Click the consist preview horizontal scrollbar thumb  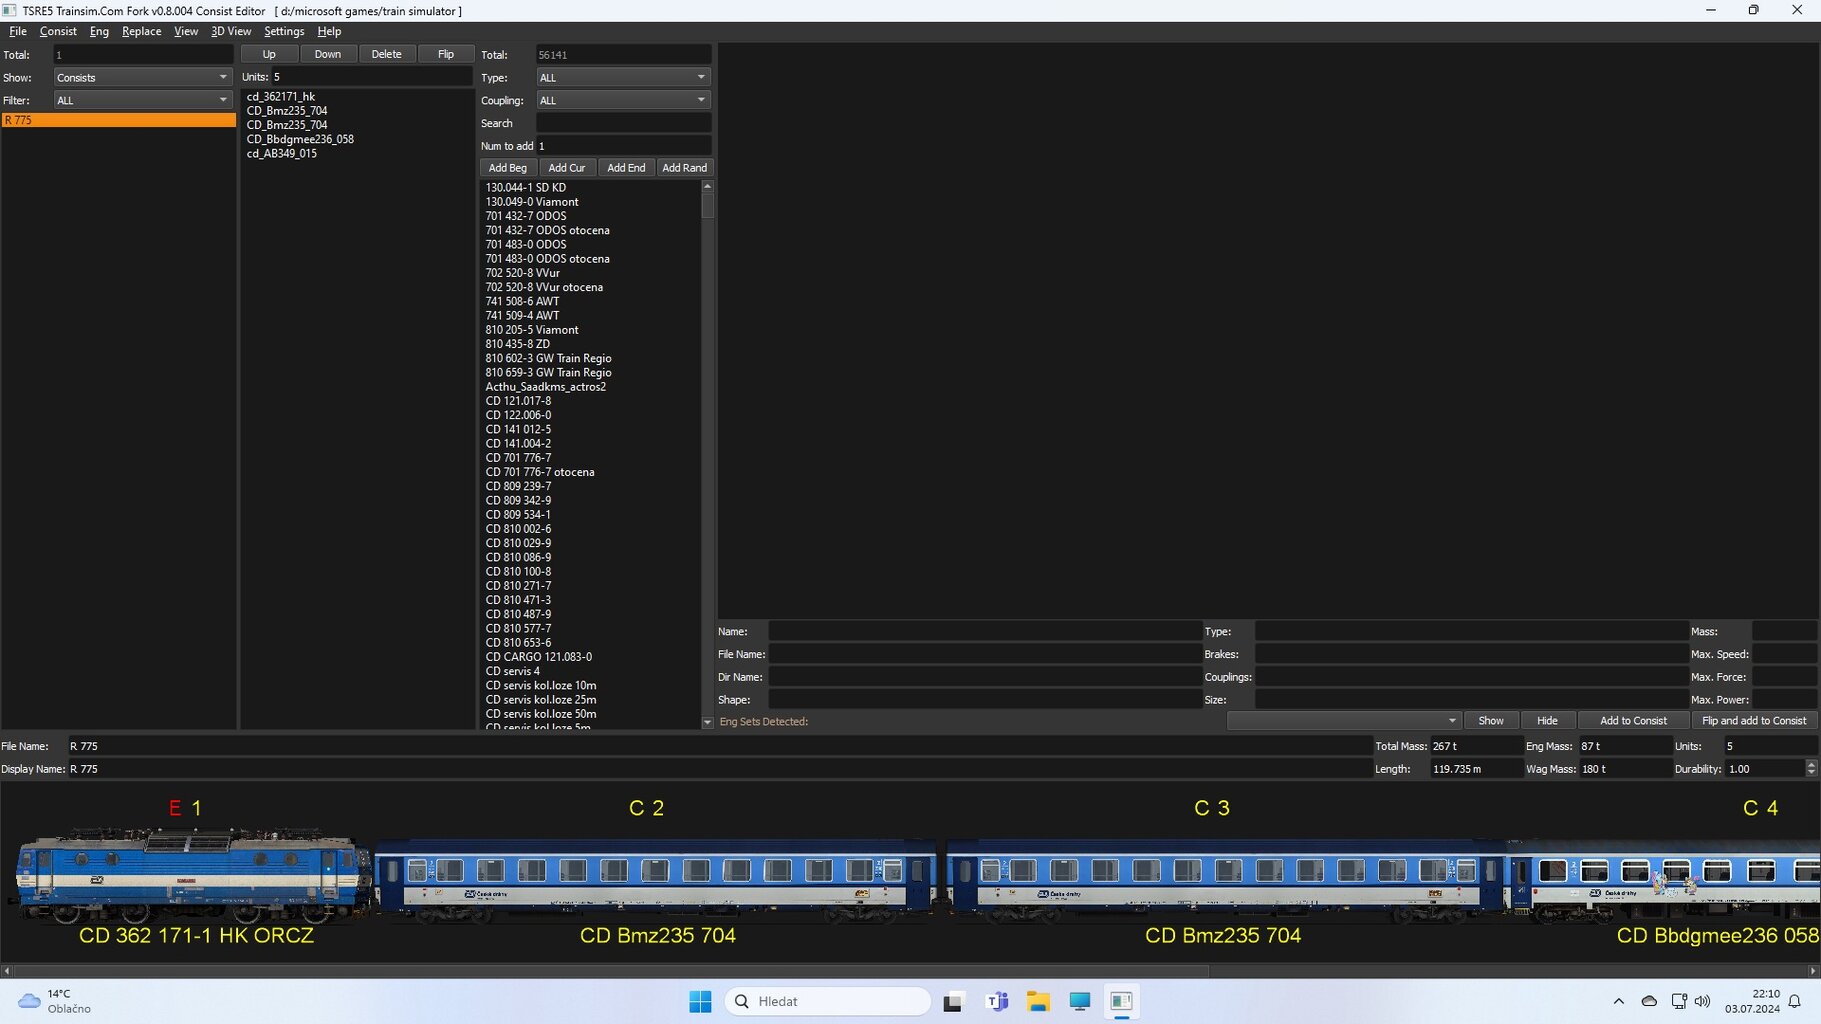(x=611, y=971)
